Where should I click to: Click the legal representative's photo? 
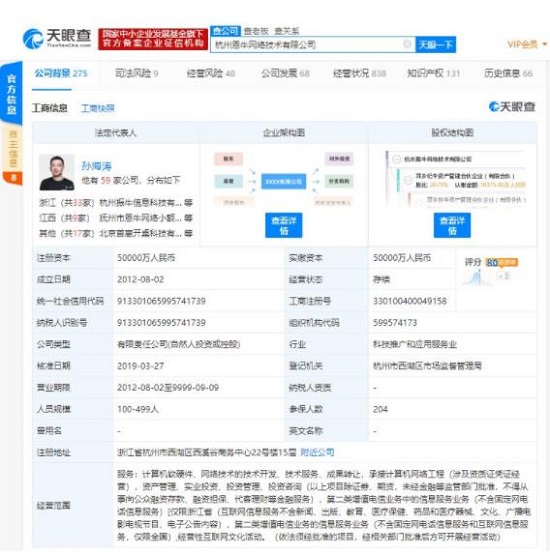click(57, 172)
